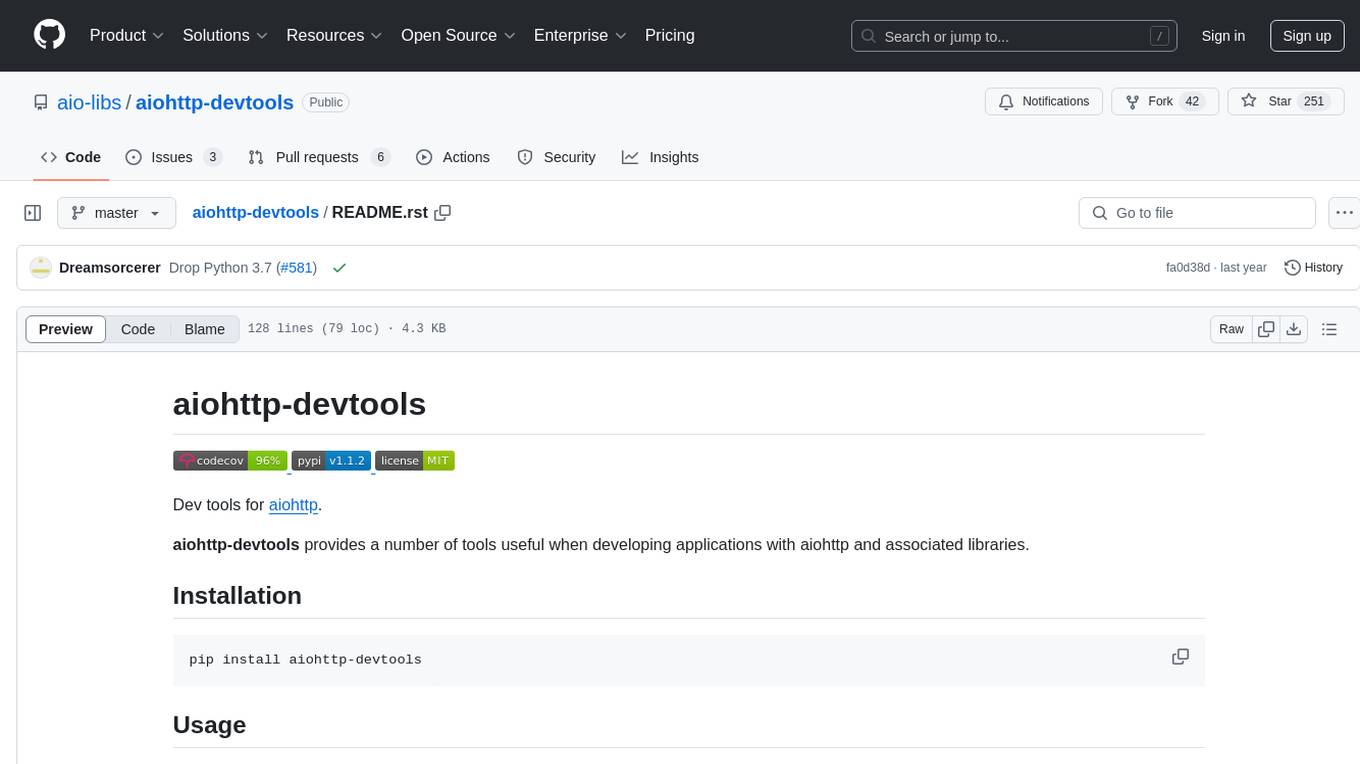
Task: Expand the file tree side panel
Action: pyautogui.click(x=33, y=213)
